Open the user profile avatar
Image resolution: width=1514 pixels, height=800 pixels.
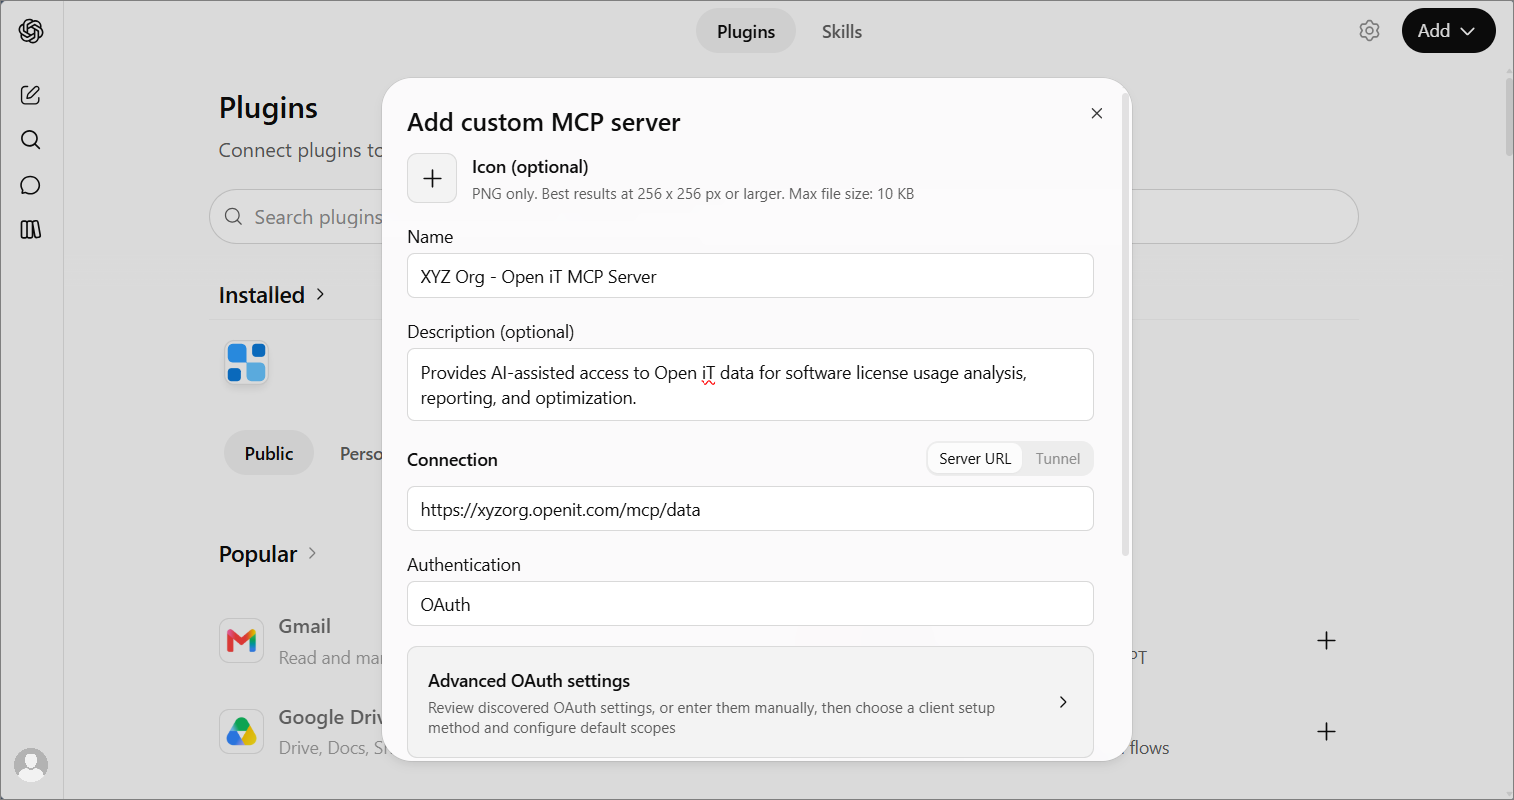pyautogui.click(x=31, y=765)
